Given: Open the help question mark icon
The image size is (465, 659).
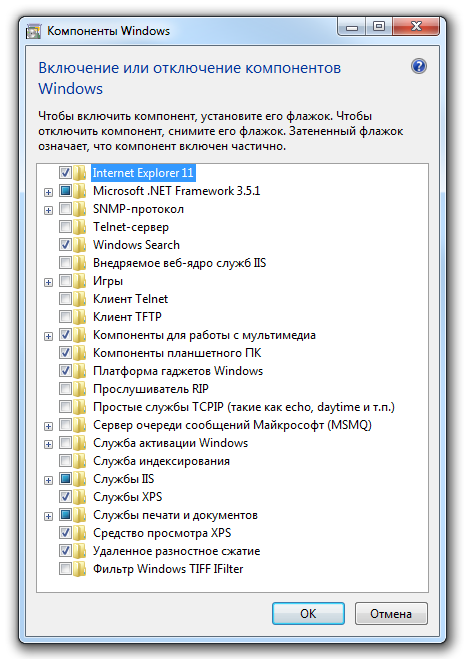Looking at the screenshot, I should 419,66.
